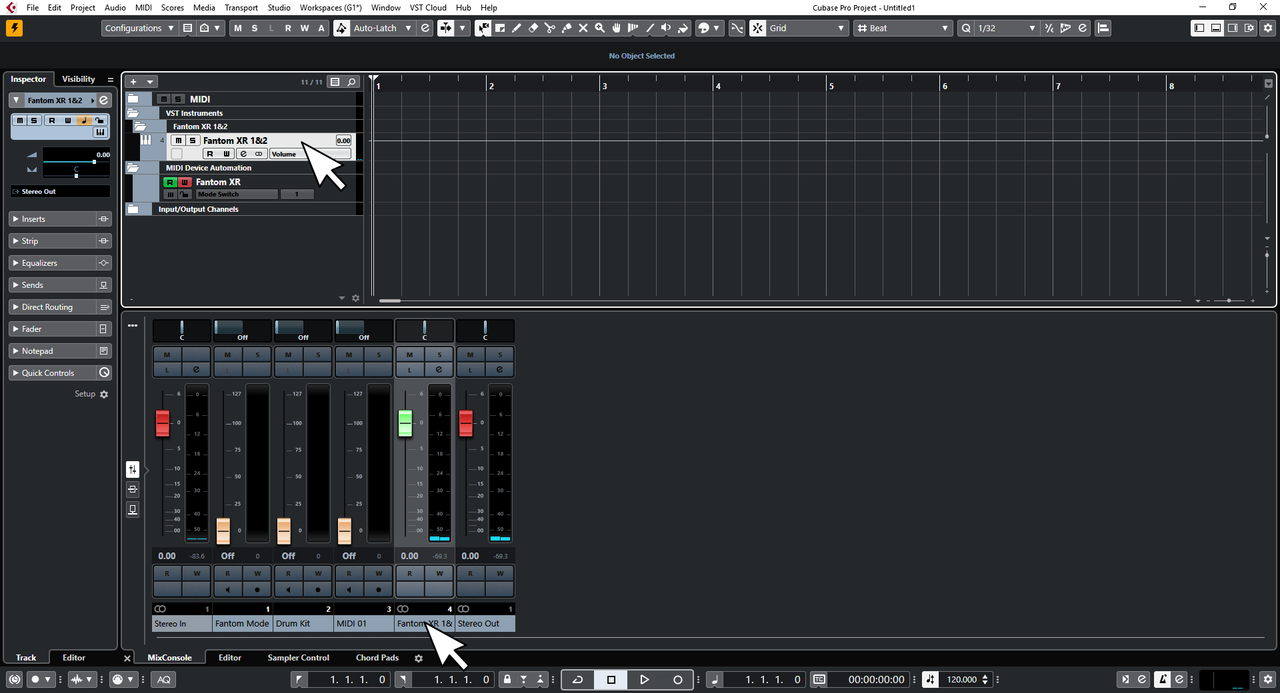Click the tempo value 120.000 field
This screenshot has height=693, width=1280.
click(x=962, y=680)
